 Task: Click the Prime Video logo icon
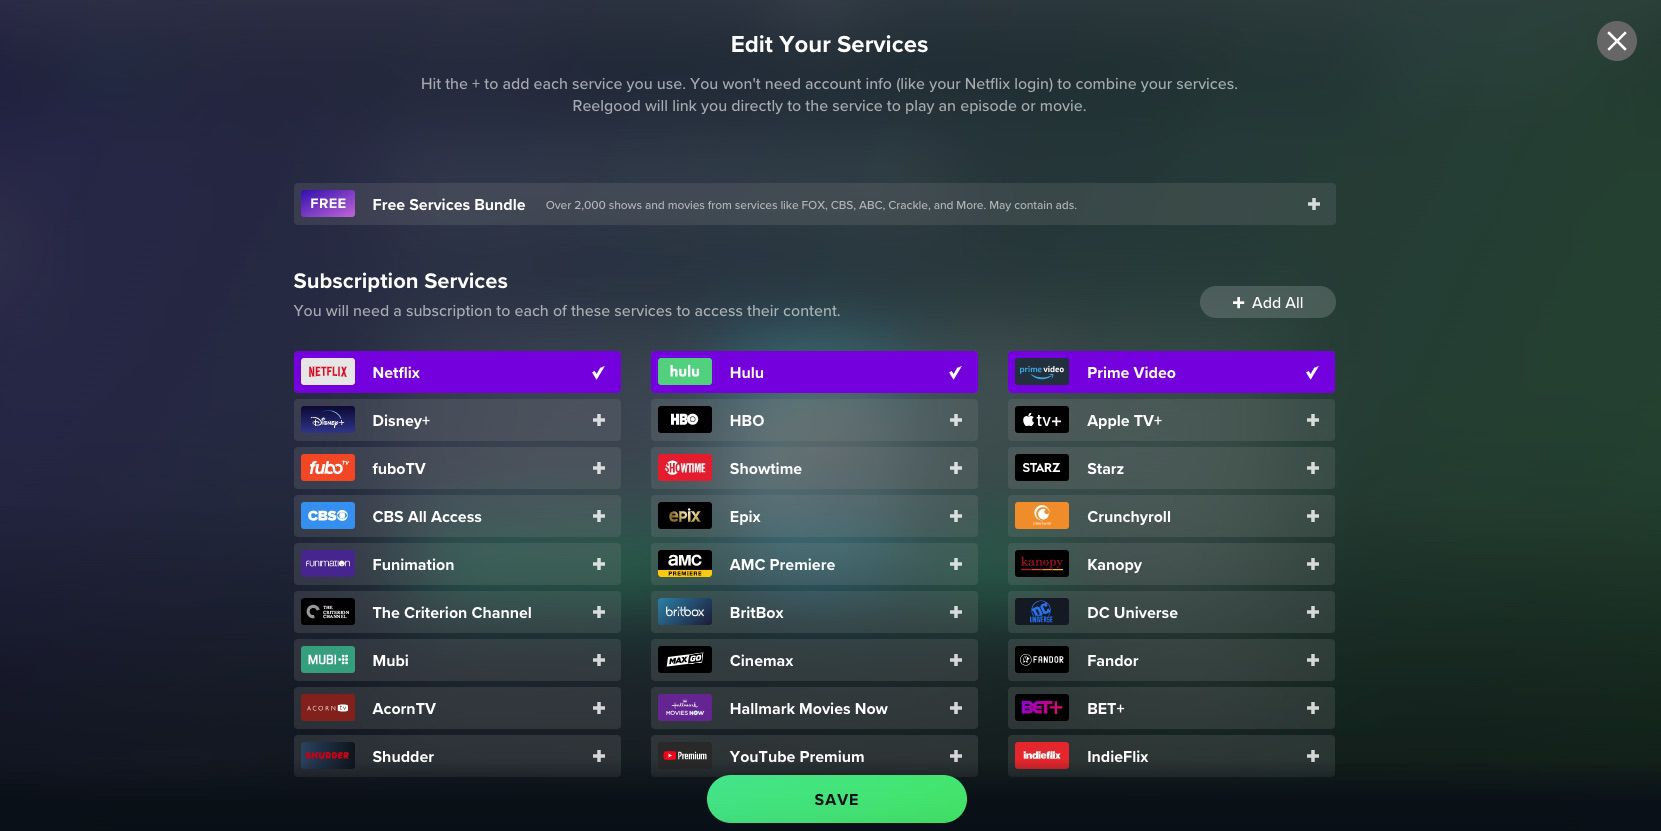[1042, 372]
